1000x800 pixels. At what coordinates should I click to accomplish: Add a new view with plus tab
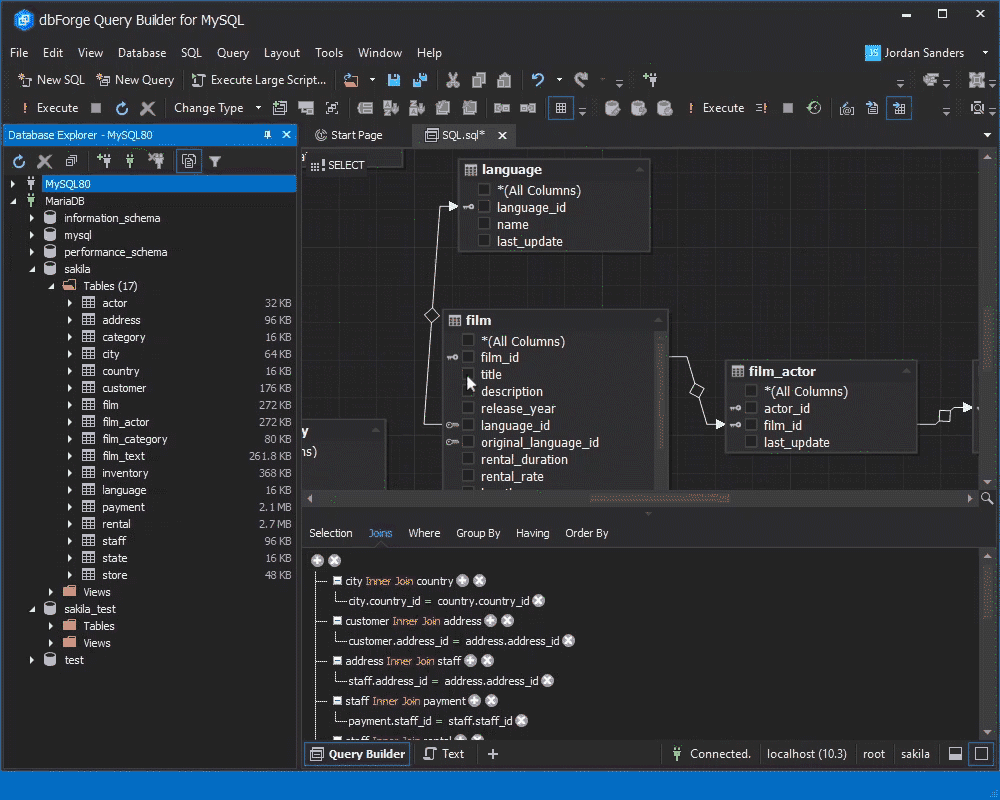point(492,754)
